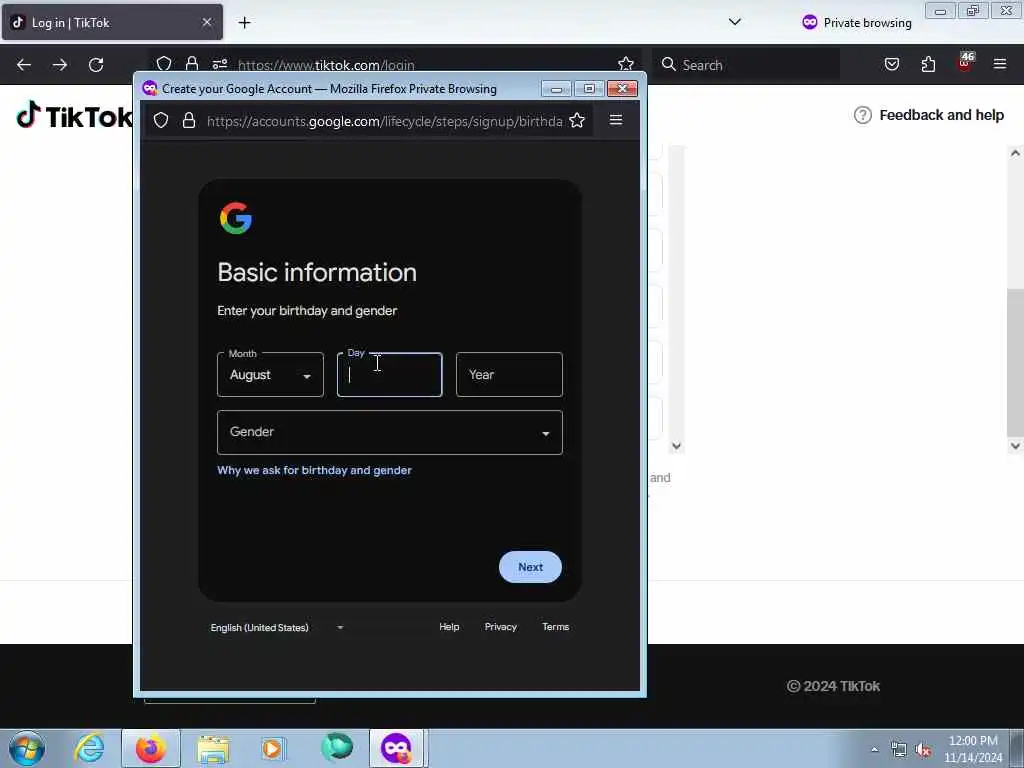Bookmark the Google signup page star
Screen dimensions: 1024x768
coord(577,120)
